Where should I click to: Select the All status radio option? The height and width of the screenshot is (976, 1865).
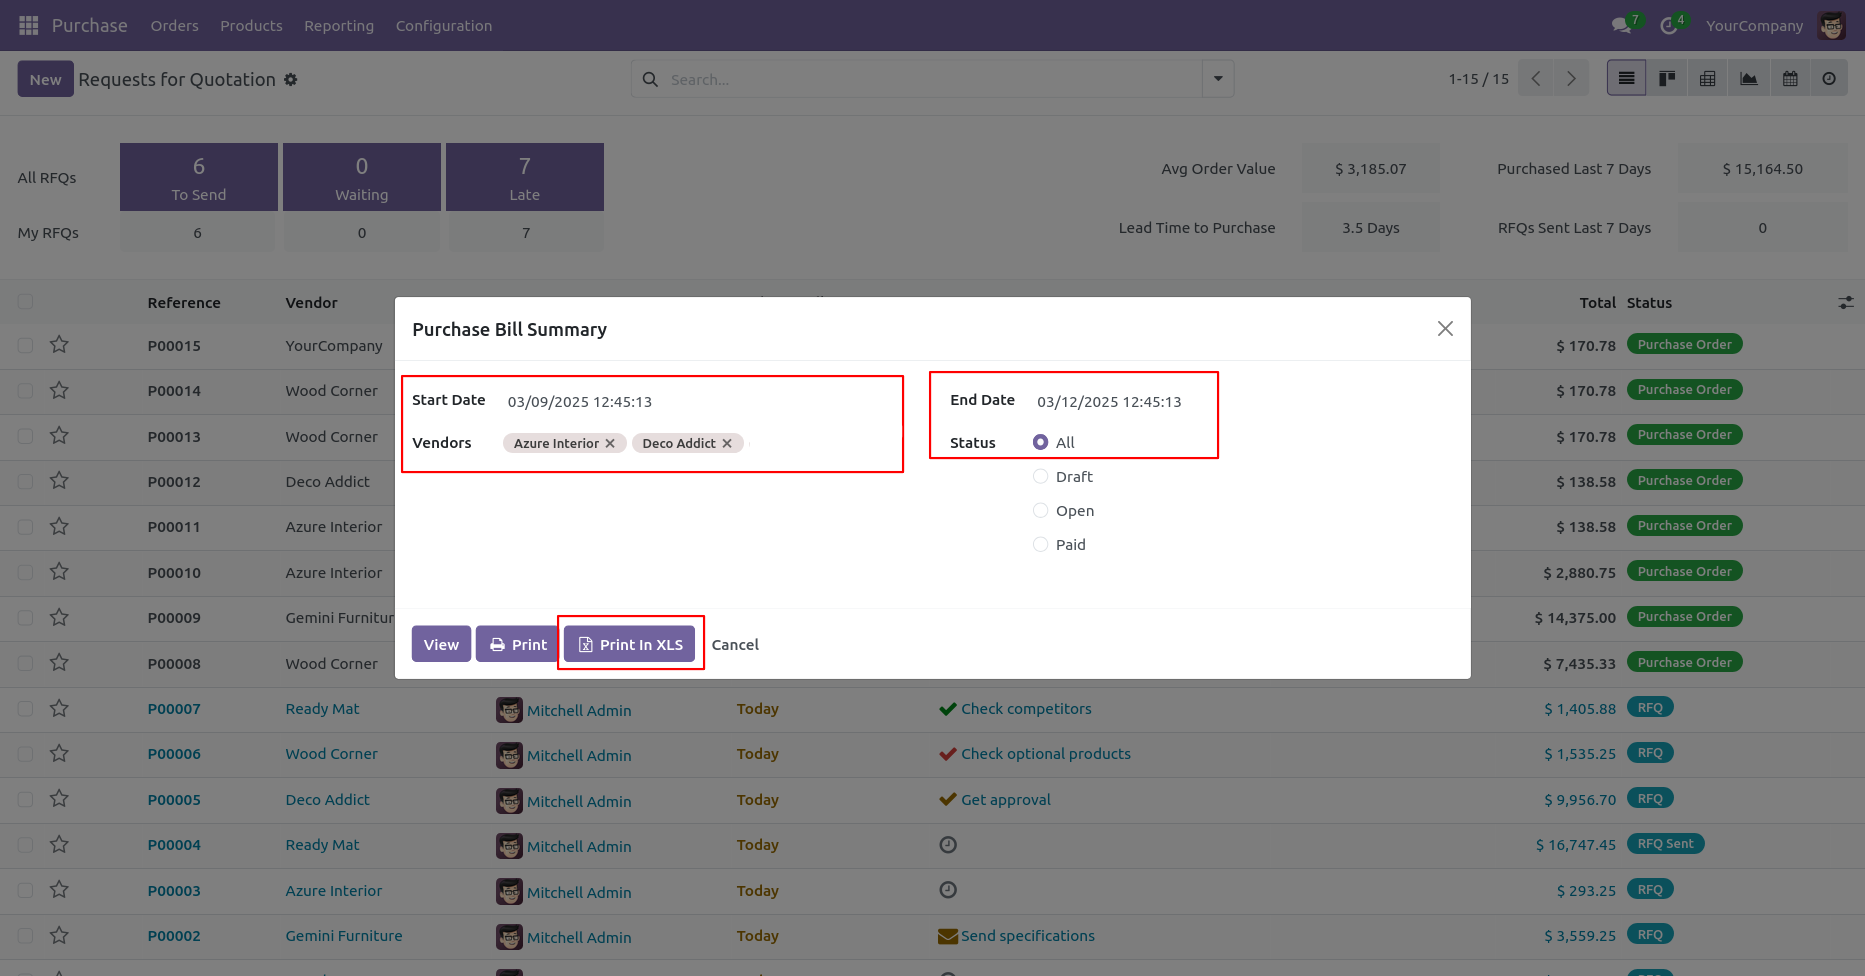(x=1040, y=442)
